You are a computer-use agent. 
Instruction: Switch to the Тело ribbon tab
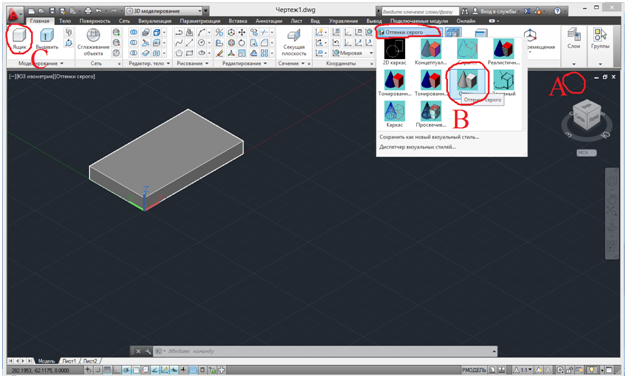tap(65, 21)
